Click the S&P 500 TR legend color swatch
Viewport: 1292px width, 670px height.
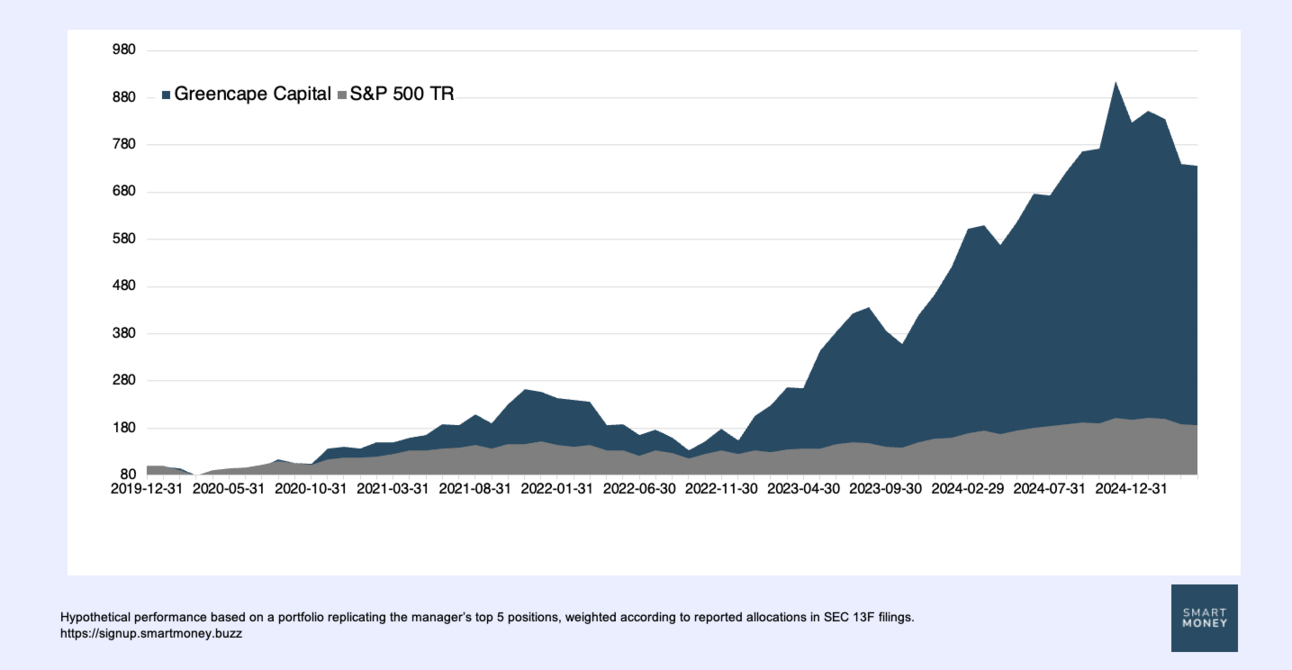342,95
